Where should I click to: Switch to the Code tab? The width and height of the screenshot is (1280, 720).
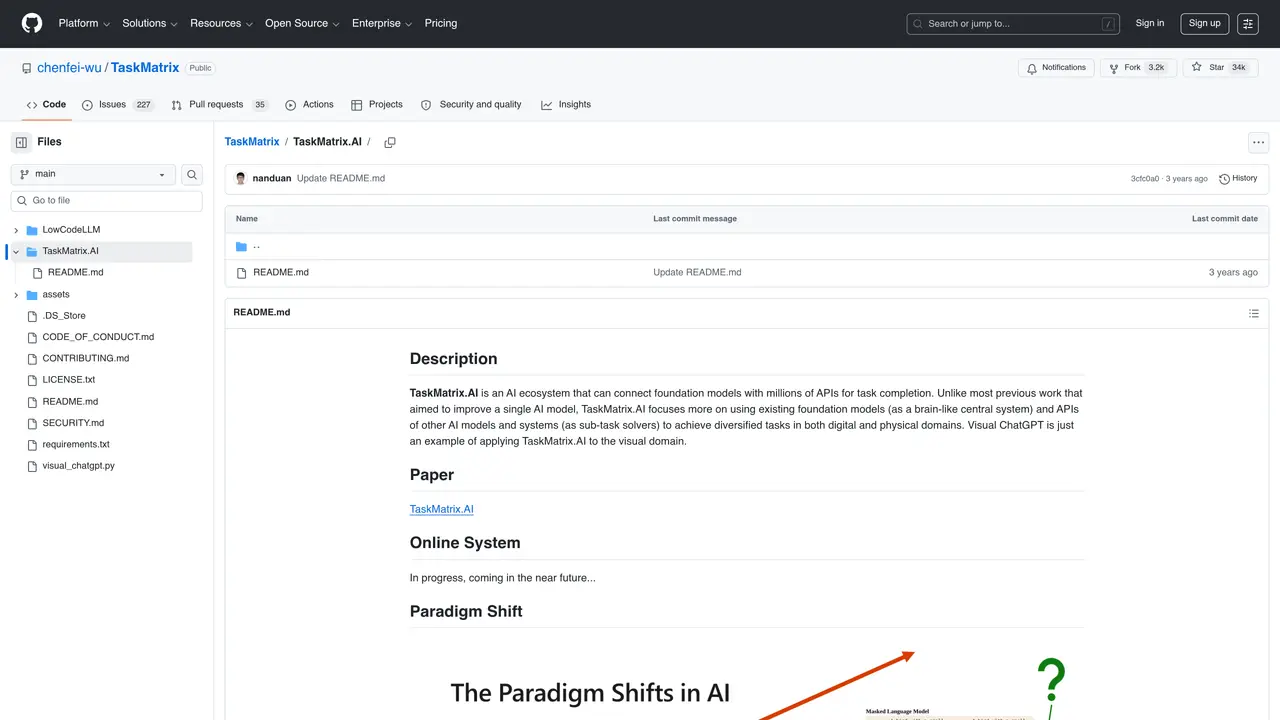tap(46, 104)
